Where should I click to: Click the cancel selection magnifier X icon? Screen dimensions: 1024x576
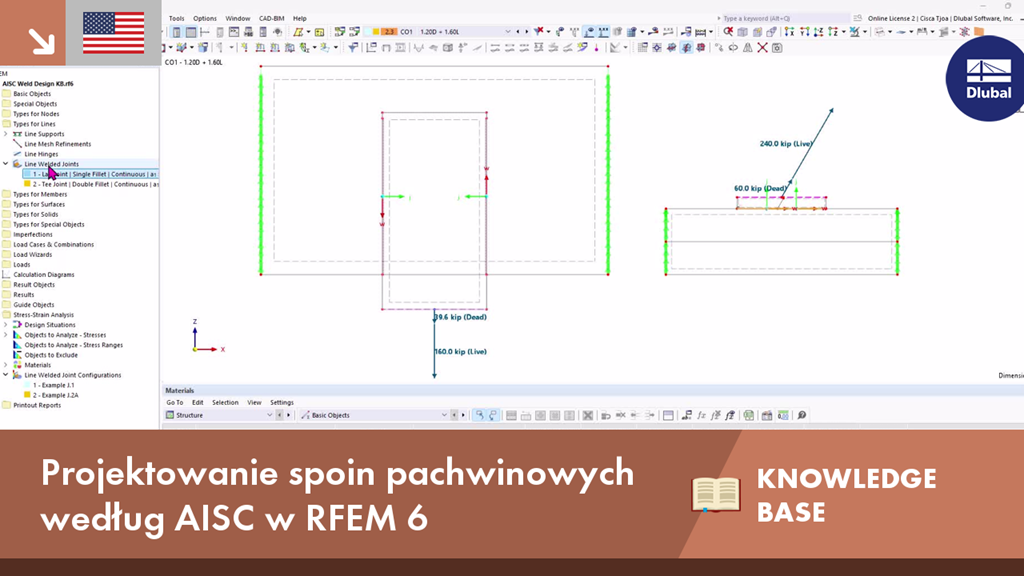tap(728, 31)
